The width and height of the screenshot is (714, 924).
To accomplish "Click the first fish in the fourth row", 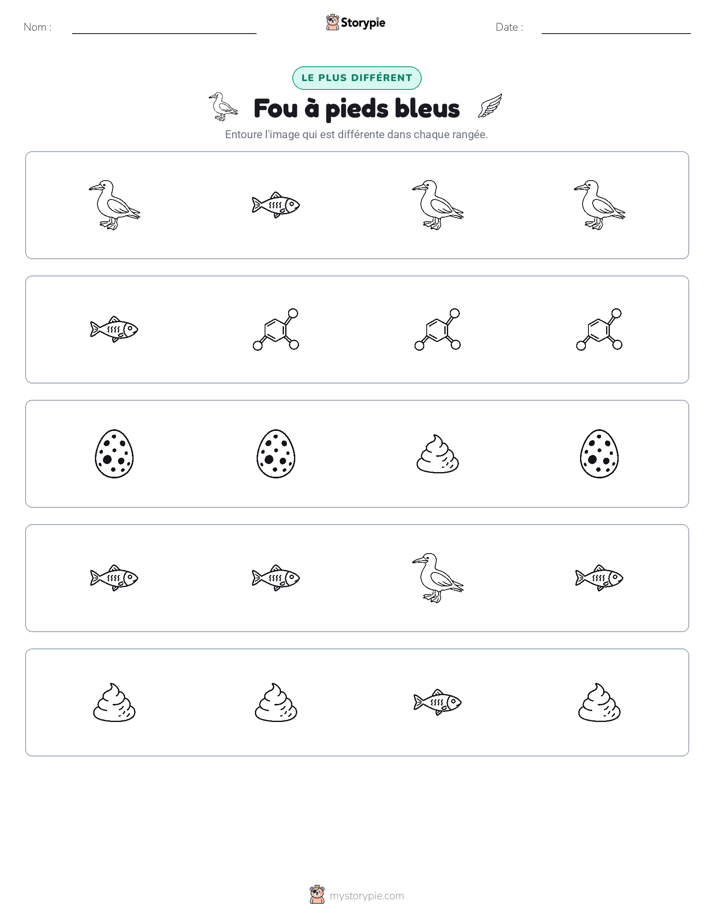I will (x=114, y=578).
